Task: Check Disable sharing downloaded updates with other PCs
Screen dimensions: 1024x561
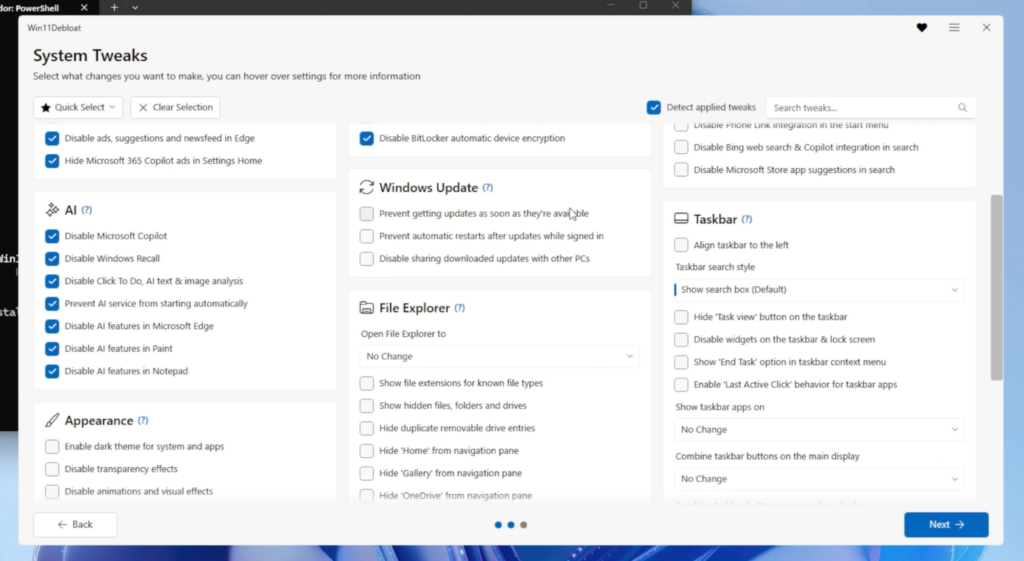Action: [x=367, y=259]
